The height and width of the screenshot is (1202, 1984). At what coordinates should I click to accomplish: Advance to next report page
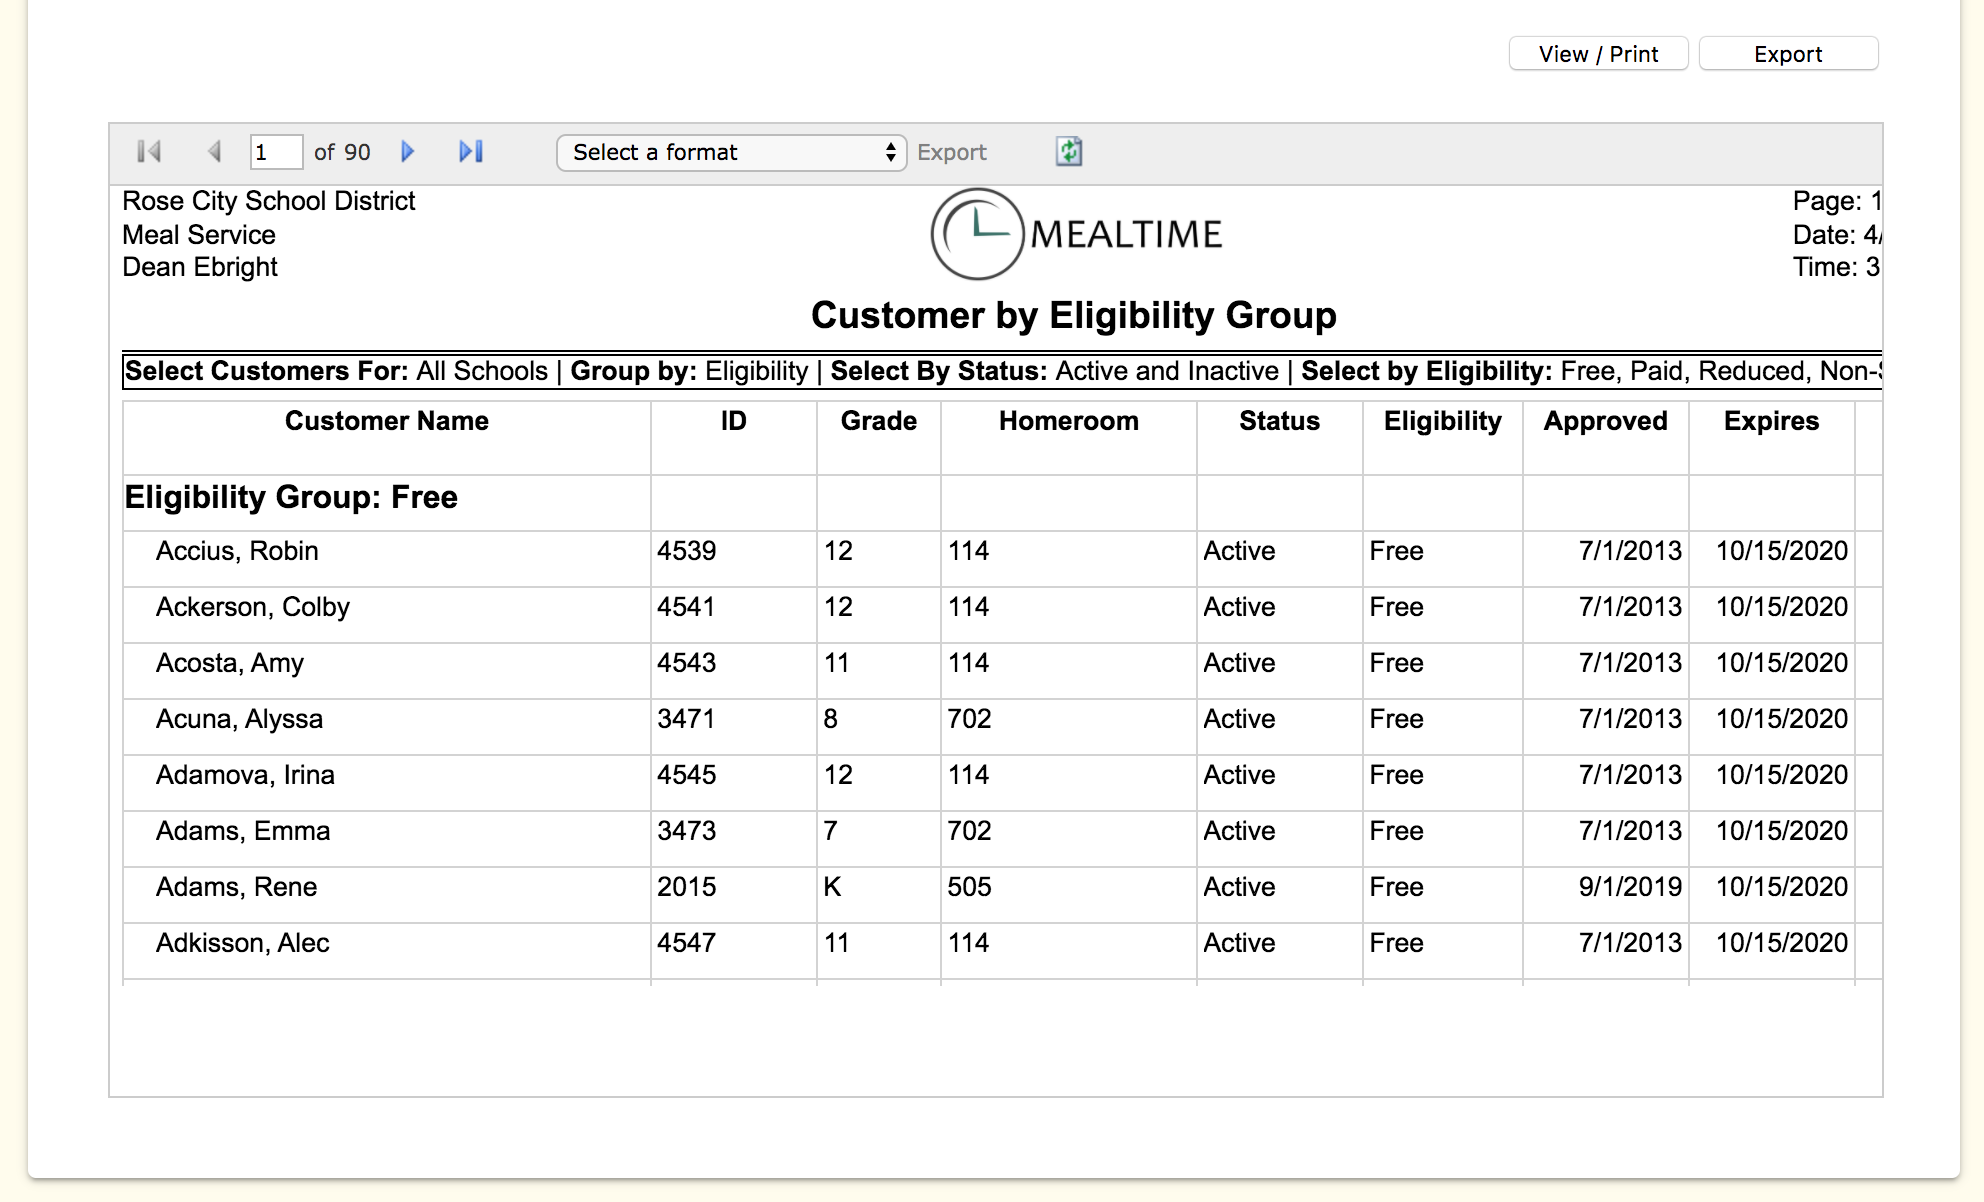pyautogui.click(x=407, y=152)
